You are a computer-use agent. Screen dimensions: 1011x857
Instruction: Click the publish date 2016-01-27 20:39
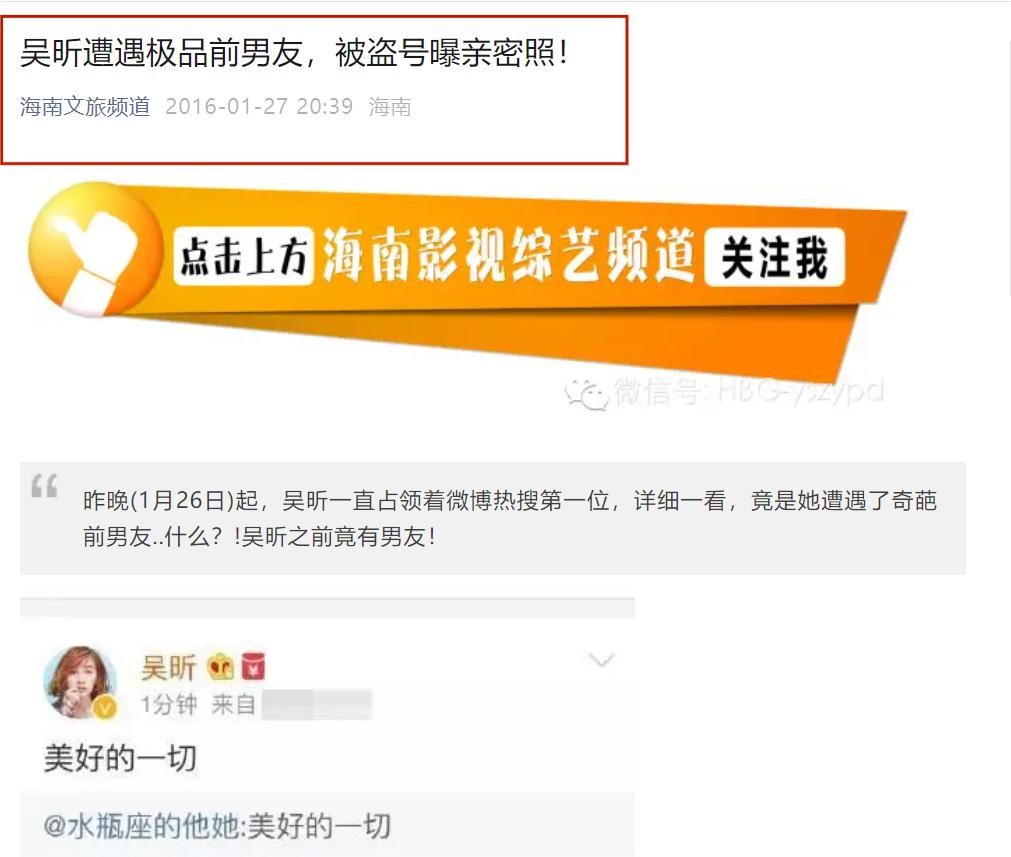click(259, 106)
